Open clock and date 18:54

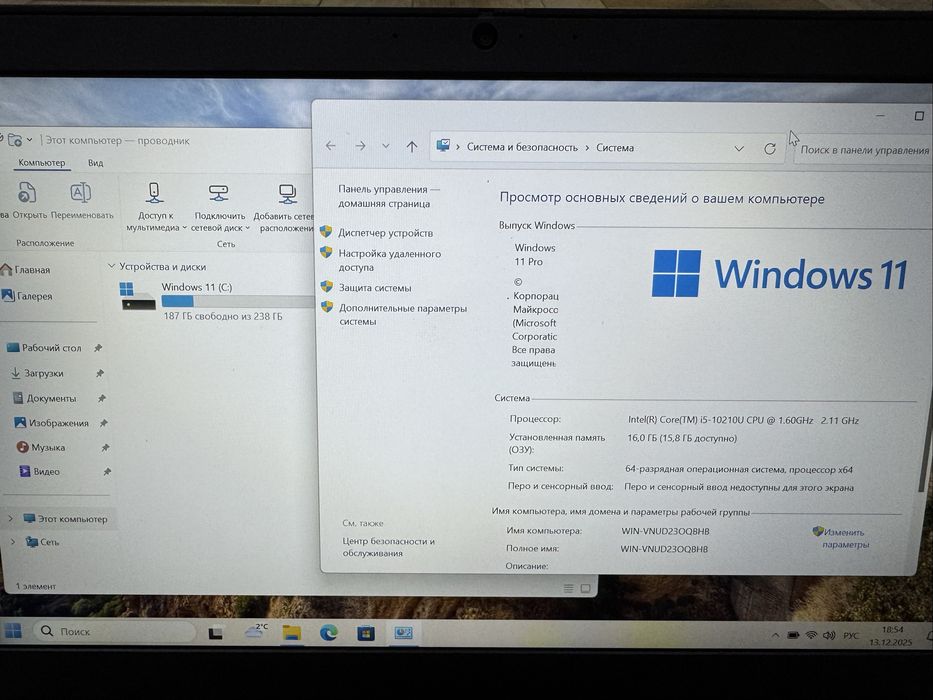point(890,636)
